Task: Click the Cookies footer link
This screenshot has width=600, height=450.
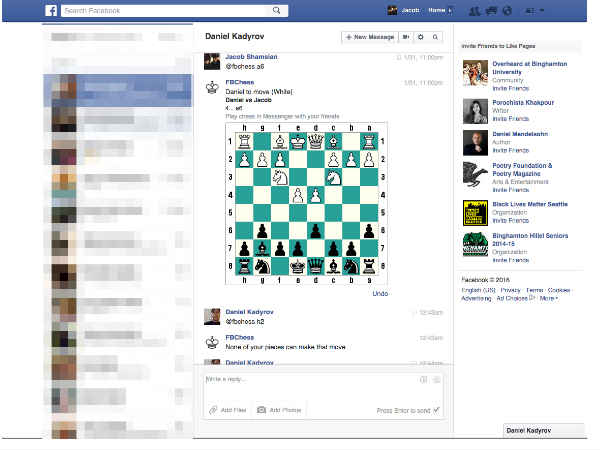Action: pyautogui.click(x=559, y=290)
